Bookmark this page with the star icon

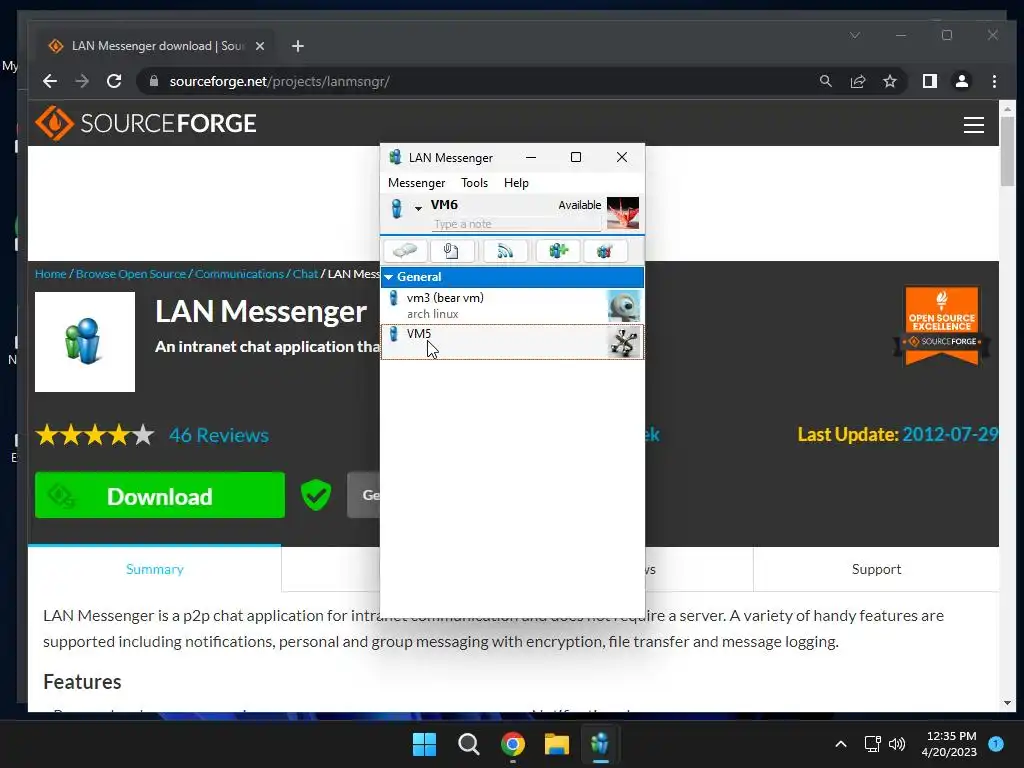click(890, 81)
